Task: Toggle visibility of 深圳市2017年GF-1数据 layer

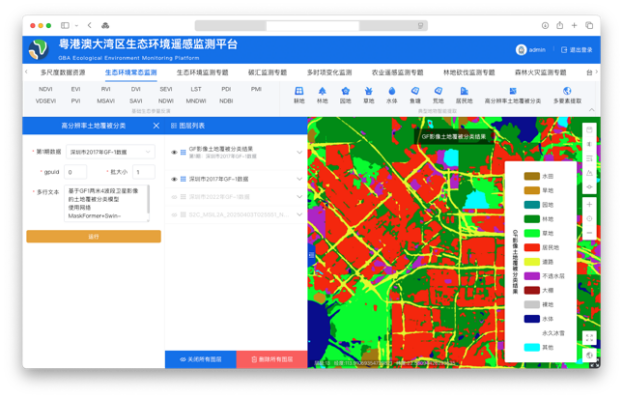Action: point(174,179)
